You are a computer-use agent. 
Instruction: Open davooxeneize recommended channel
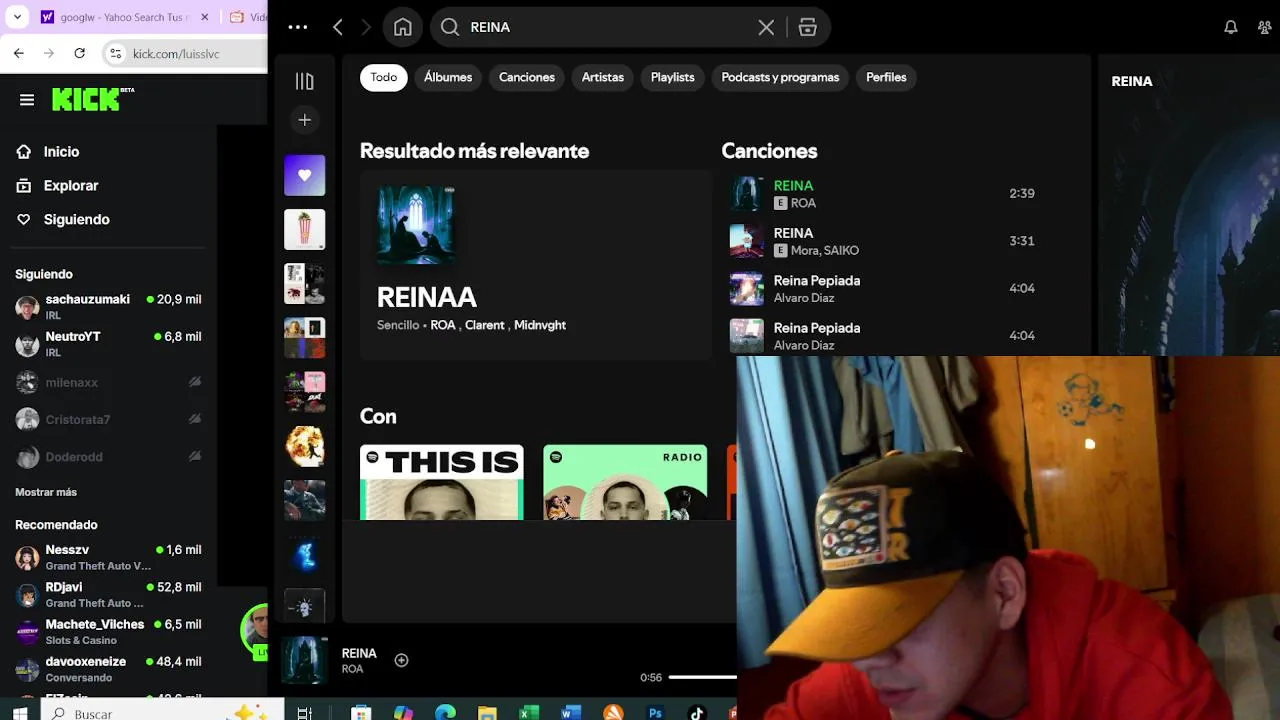point(108,669)
